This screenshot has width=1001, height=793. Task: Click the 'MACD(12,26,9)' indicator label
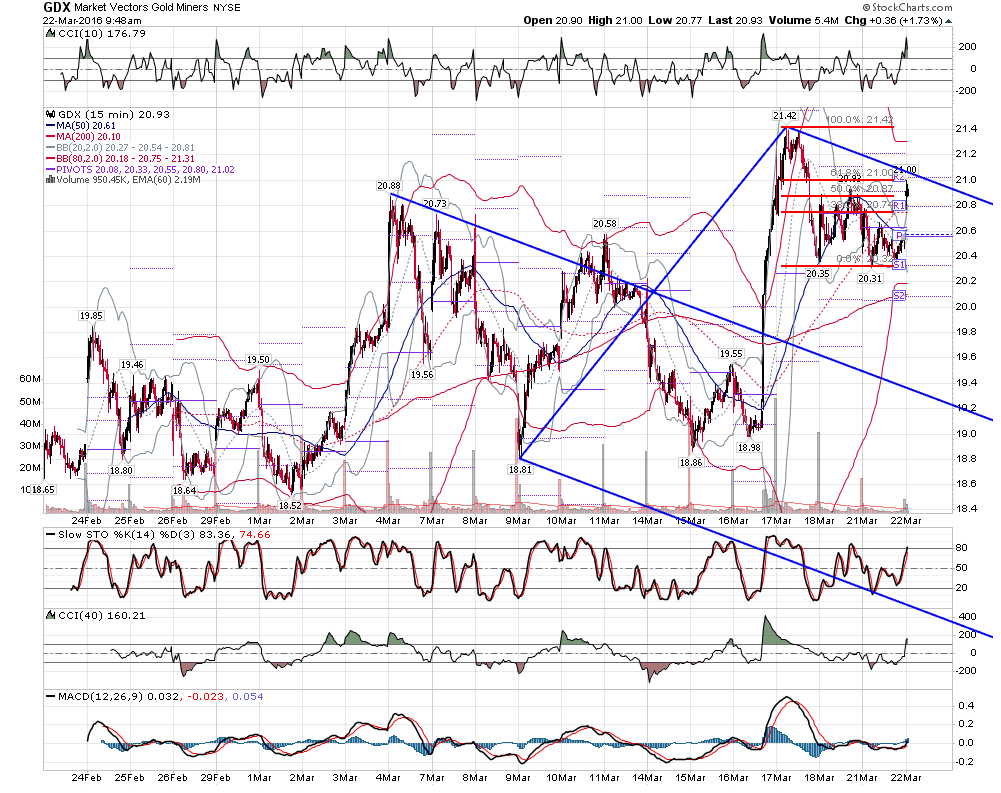100,696
